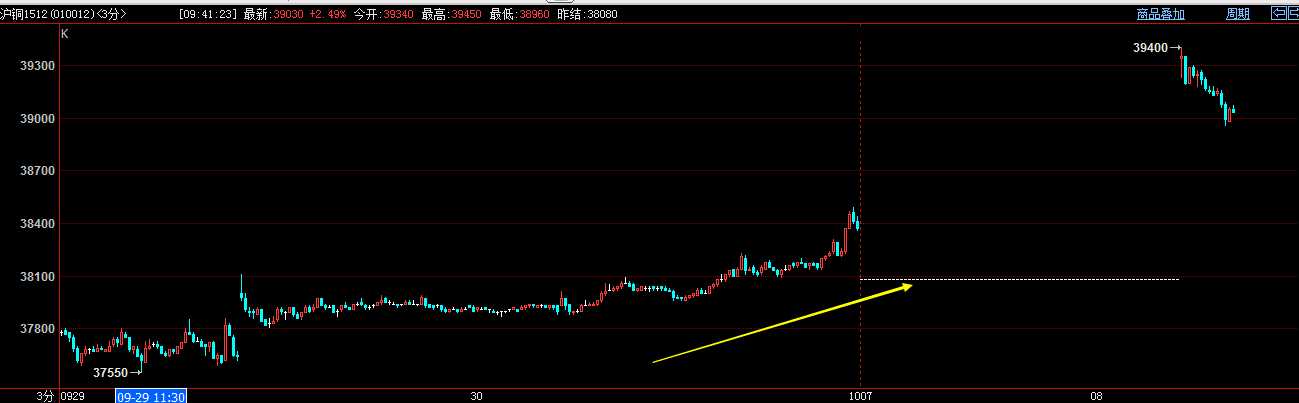Click the highlighted 09-29 11:30 time label

151,396
